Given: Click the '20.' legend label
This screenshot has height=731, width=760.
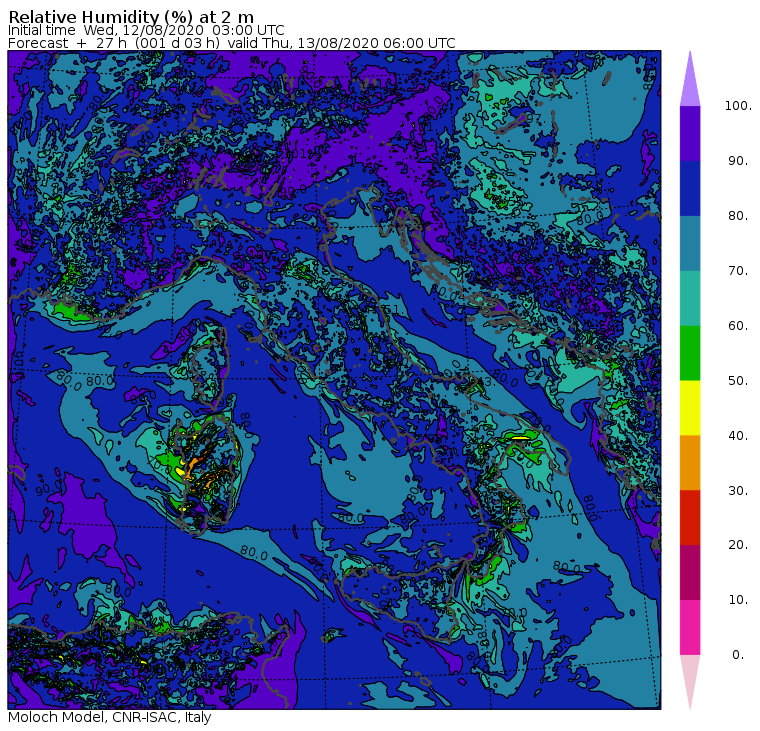Looking at the screenshot, I should click(738, 545).
